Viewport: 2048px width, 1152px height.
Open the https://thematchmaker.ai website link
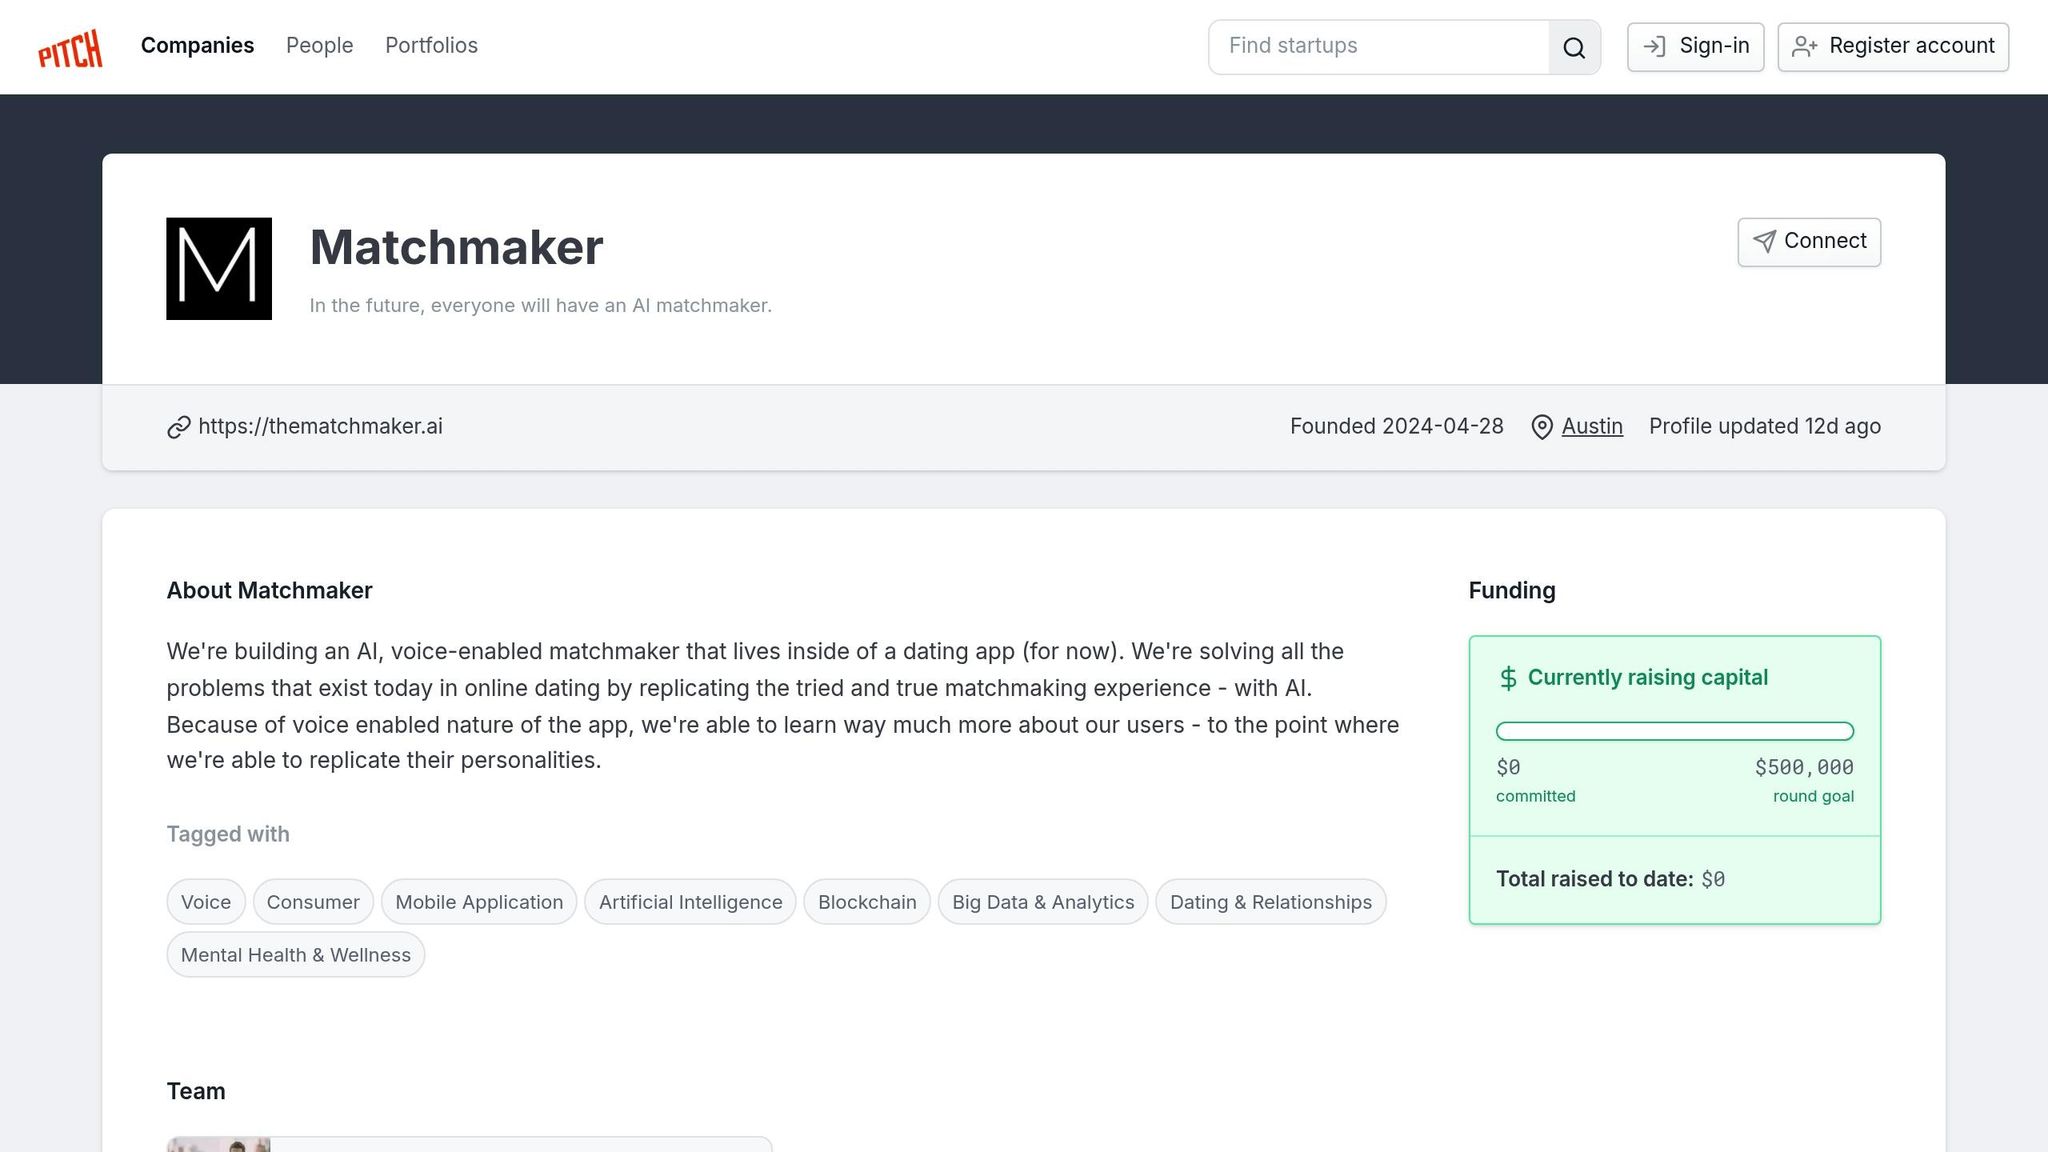pos(320,427)
